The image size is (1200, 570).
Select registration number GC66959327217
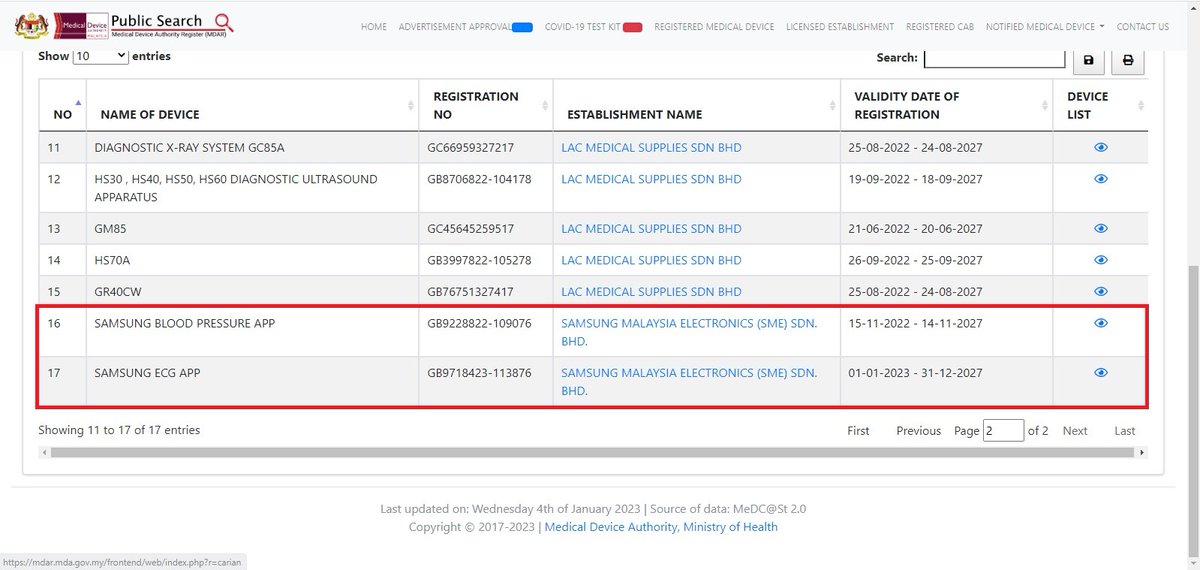tap(470, 148)
